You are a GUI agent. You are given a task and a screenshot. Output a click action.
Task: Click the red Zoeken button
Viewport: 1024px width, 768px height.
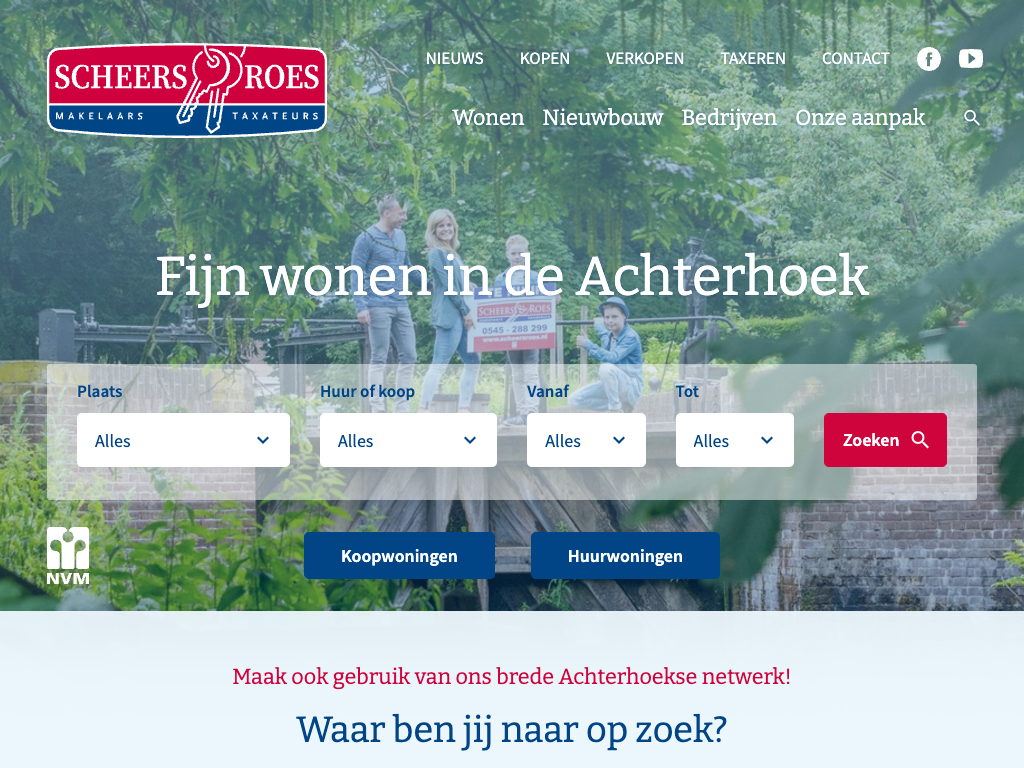click(x=885, y=440)
